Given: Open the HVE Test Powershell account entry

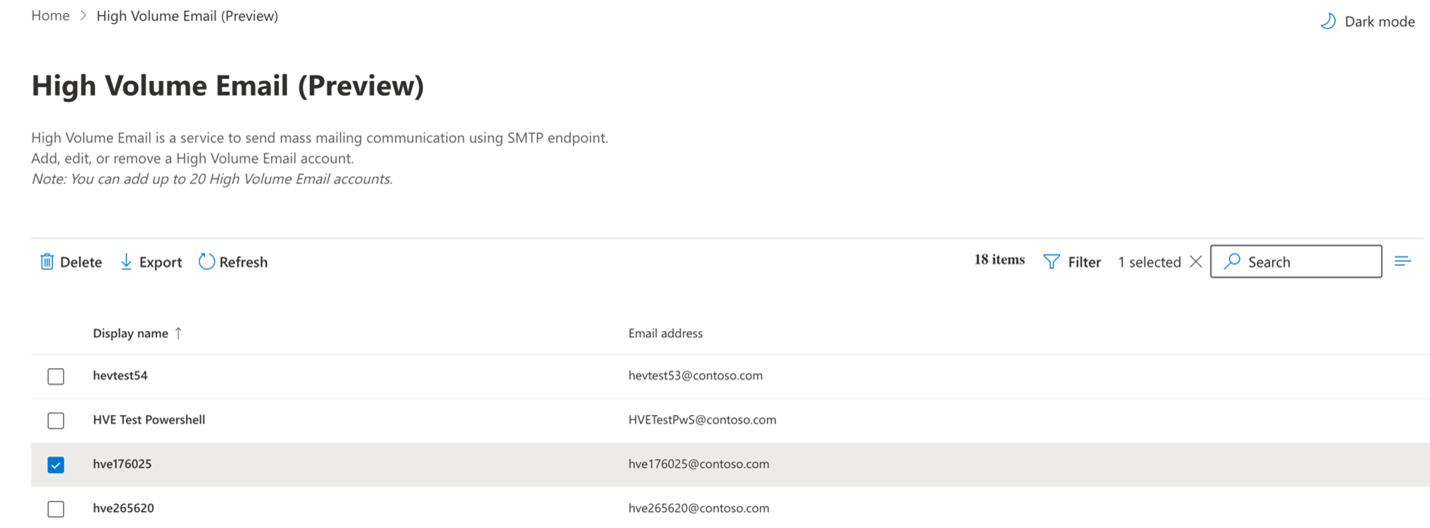Looking at the screenshot, I should [149, 420].
